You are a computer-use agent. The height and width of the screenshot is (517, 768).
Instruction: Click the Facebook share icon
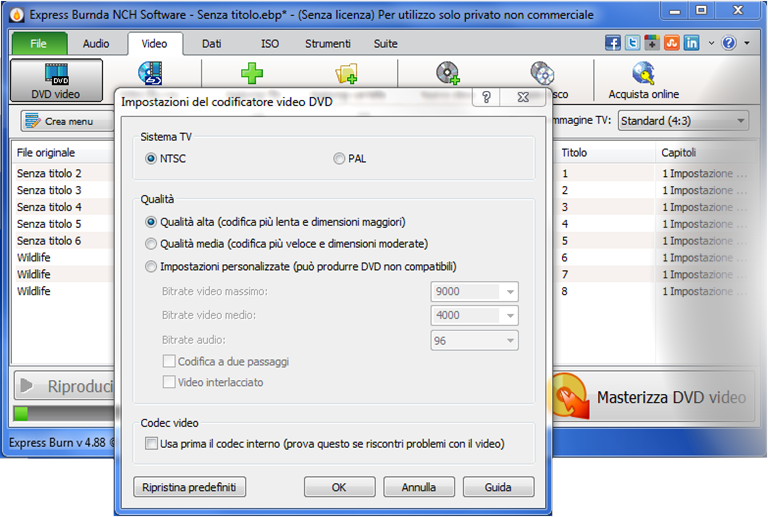(x=613, y=43)
